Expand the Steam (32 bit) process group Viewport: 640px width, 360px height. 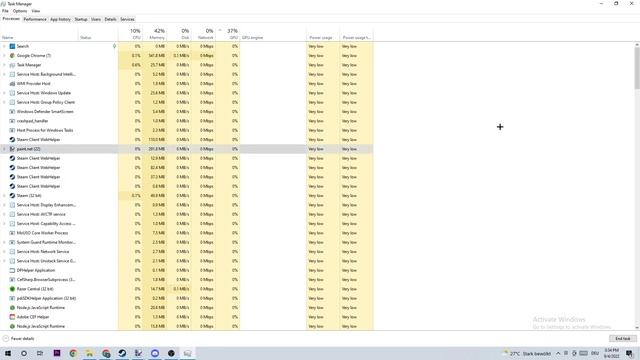(4, 196)
